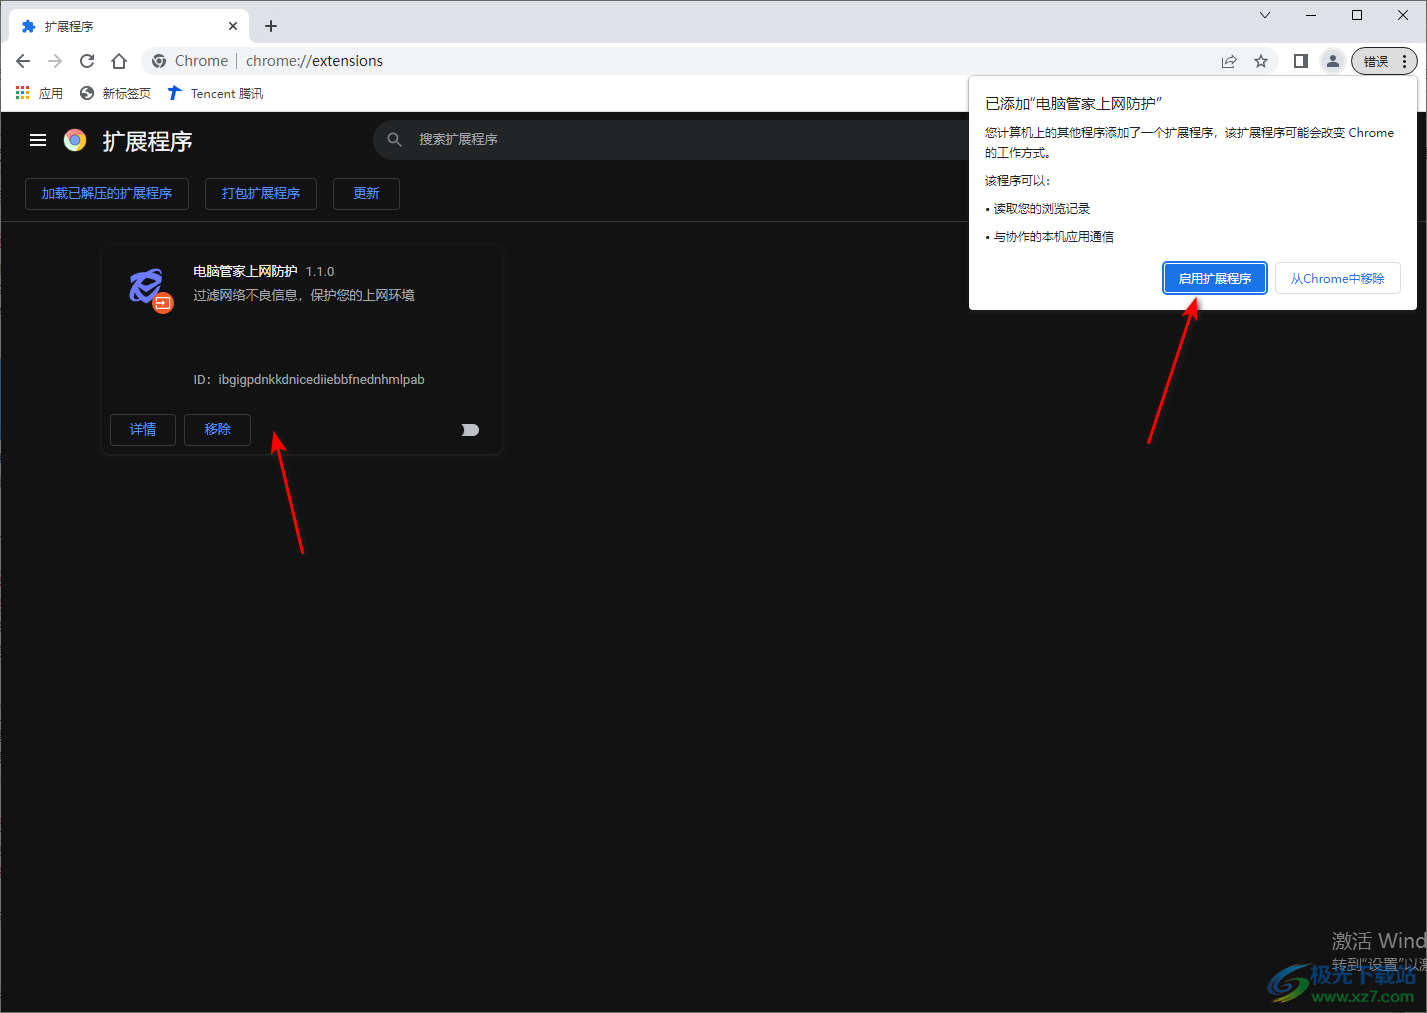Select the 扩展程序 browser tab

coord(129,26)
